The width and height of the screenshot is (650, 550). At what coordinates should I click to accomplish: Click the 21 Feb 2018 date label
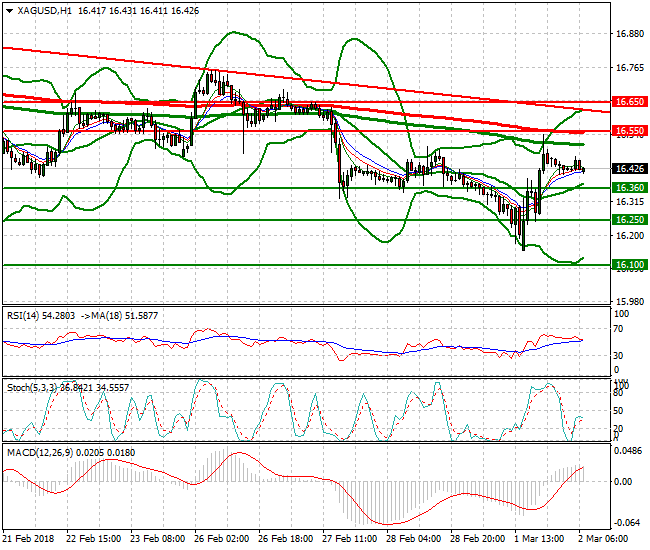28,539
